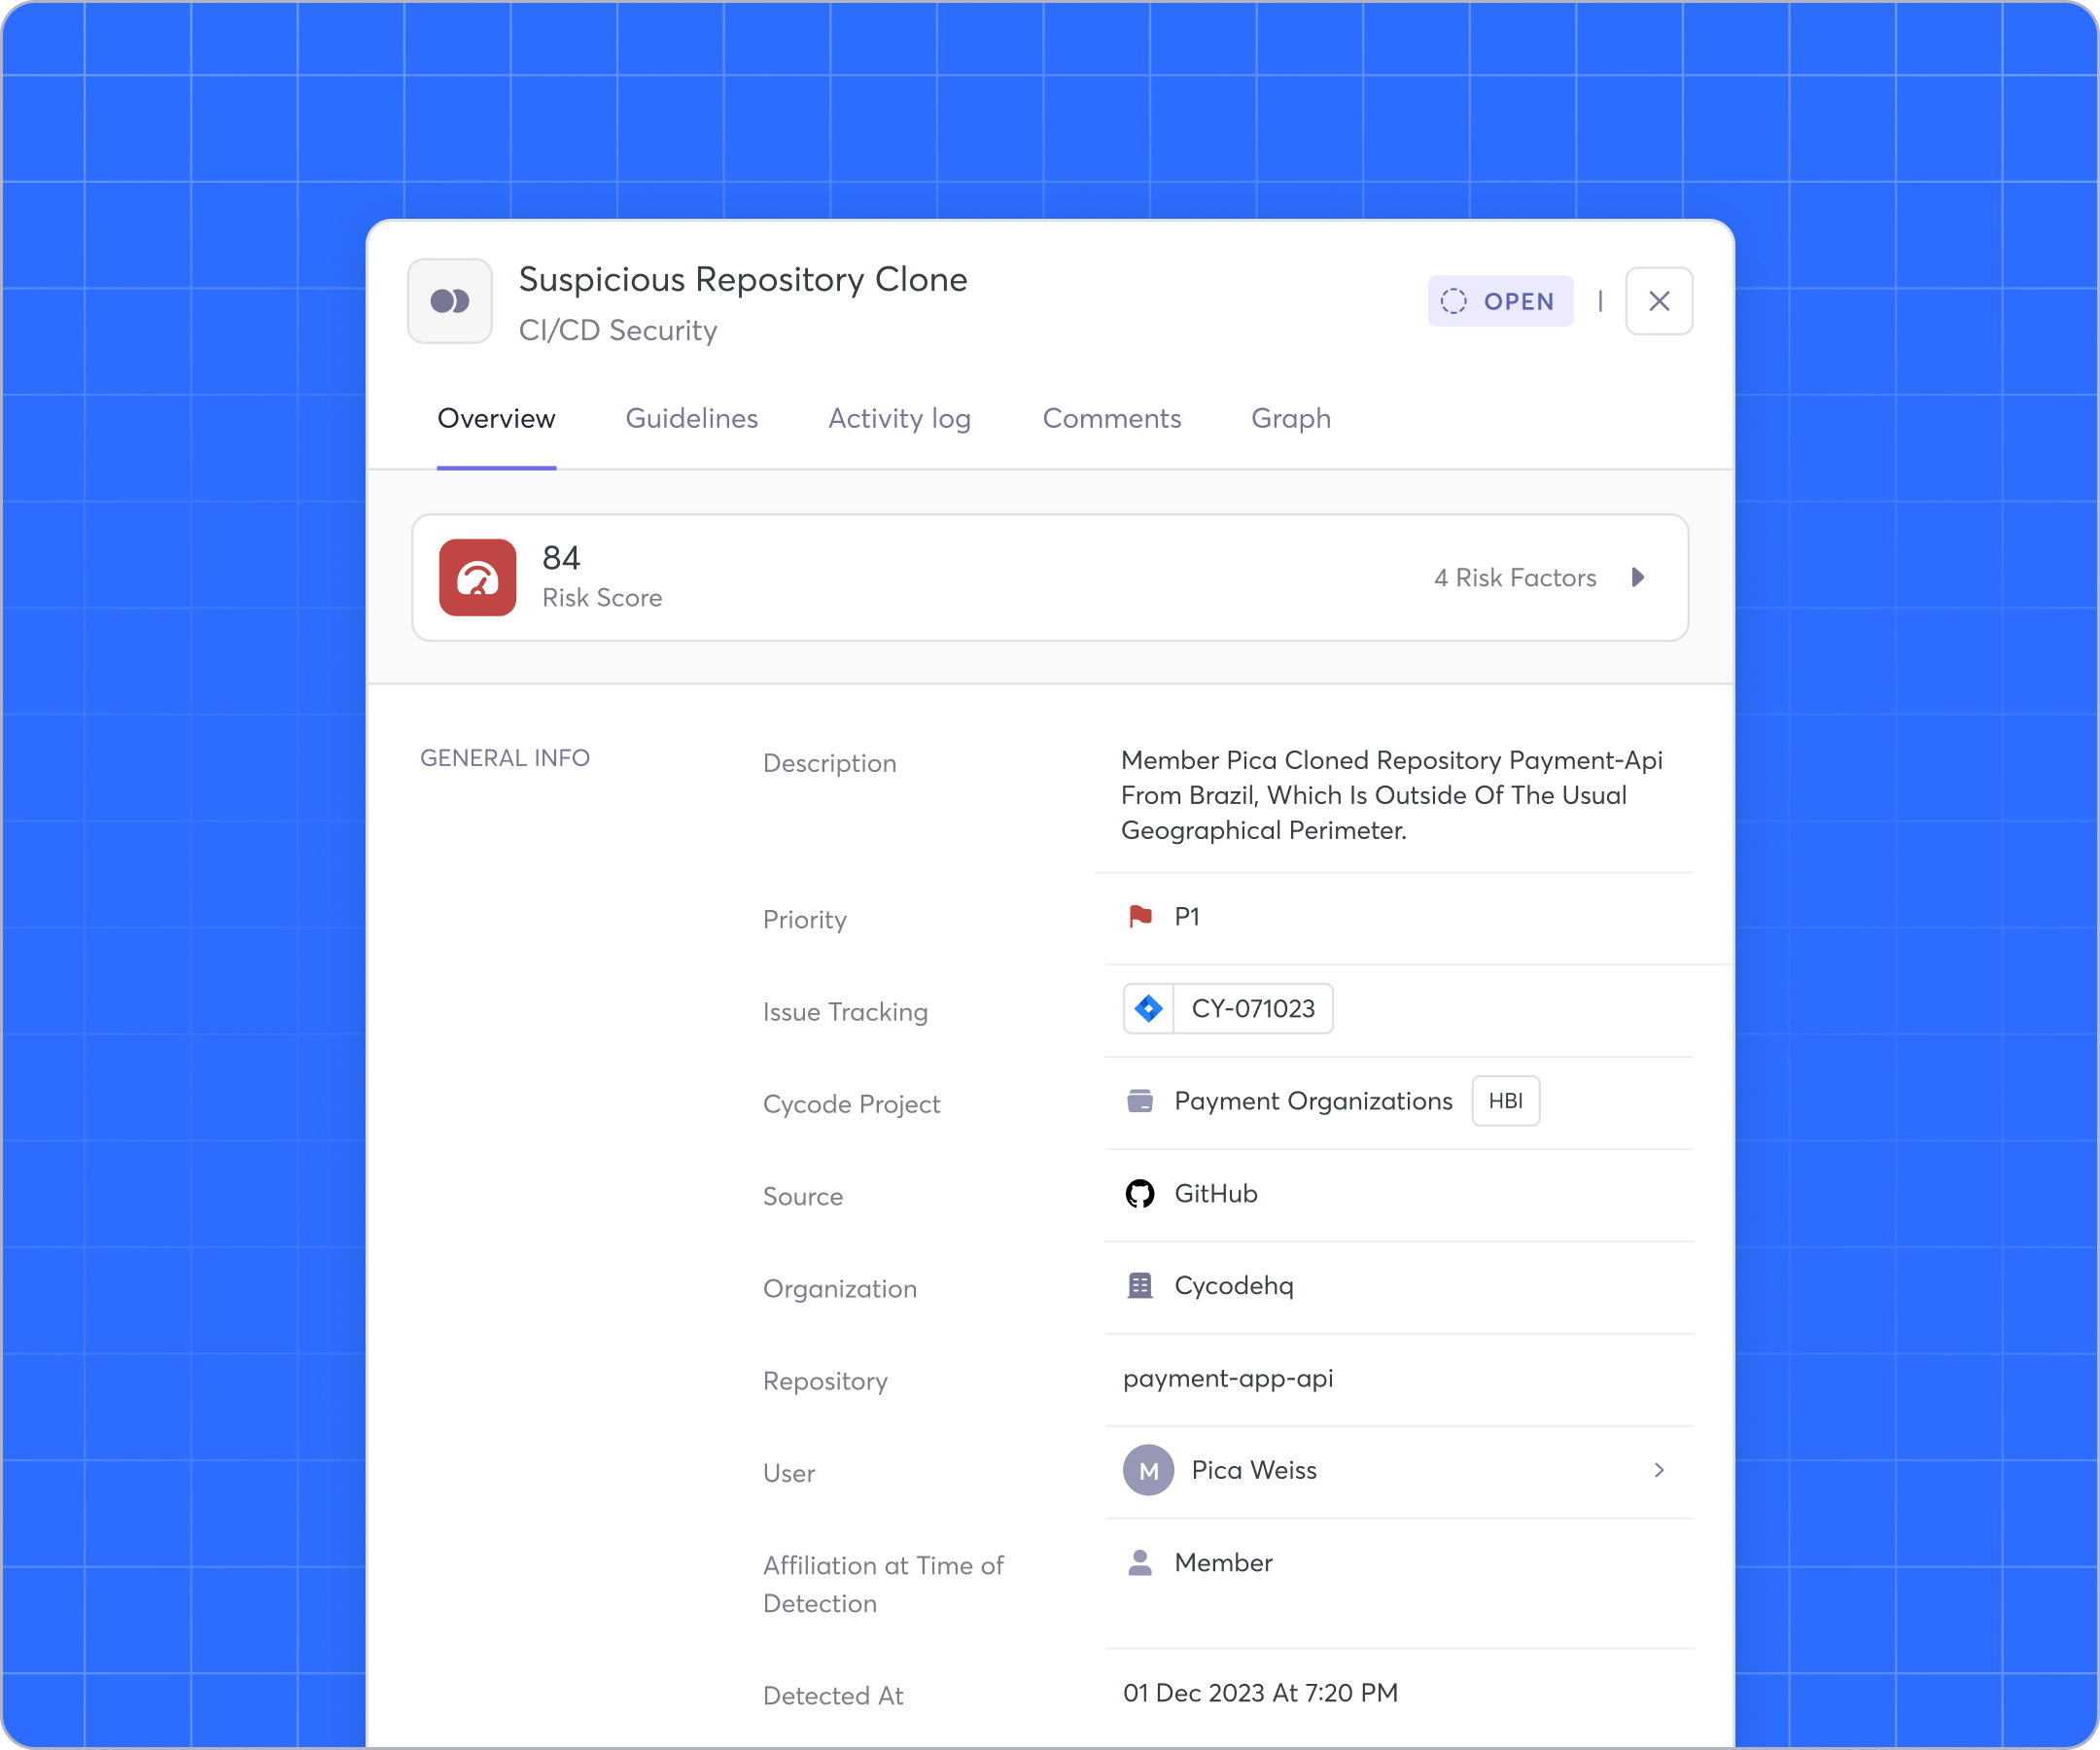Click the Jira diamond icon beside CY-071023
Viewport: 2100px width, 1750px height.
(x=1148, y=1008)
